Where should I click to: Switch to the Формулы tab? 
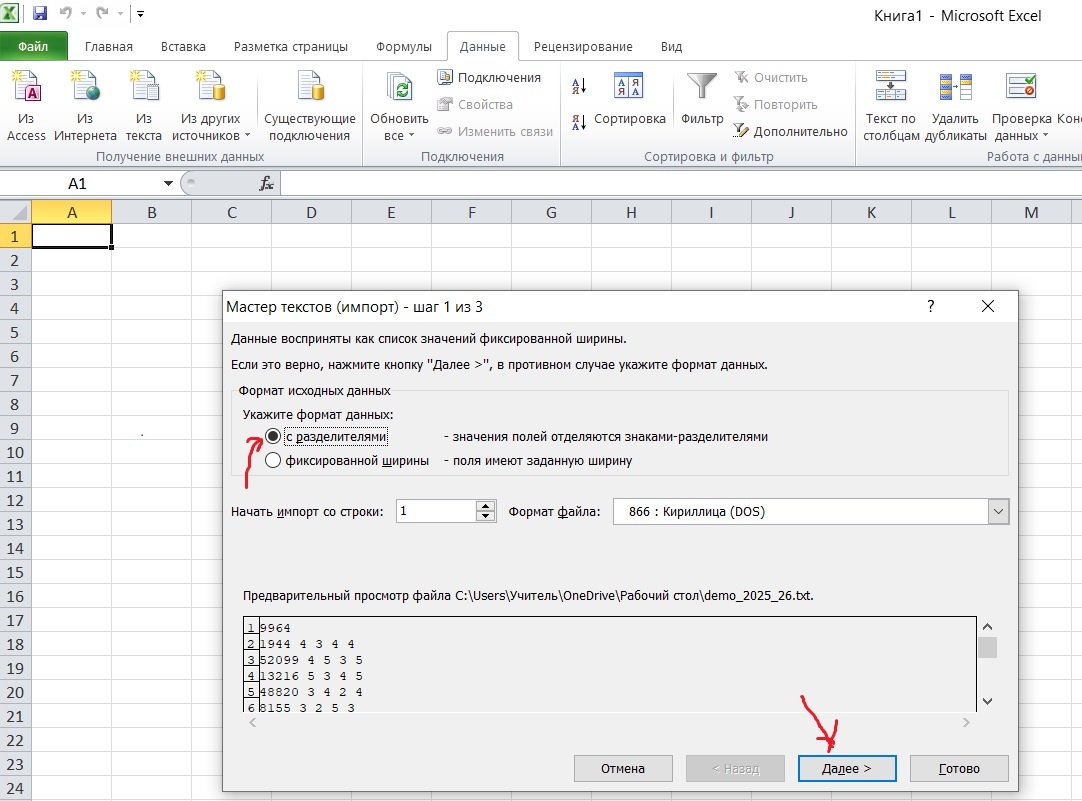[404, 46]
